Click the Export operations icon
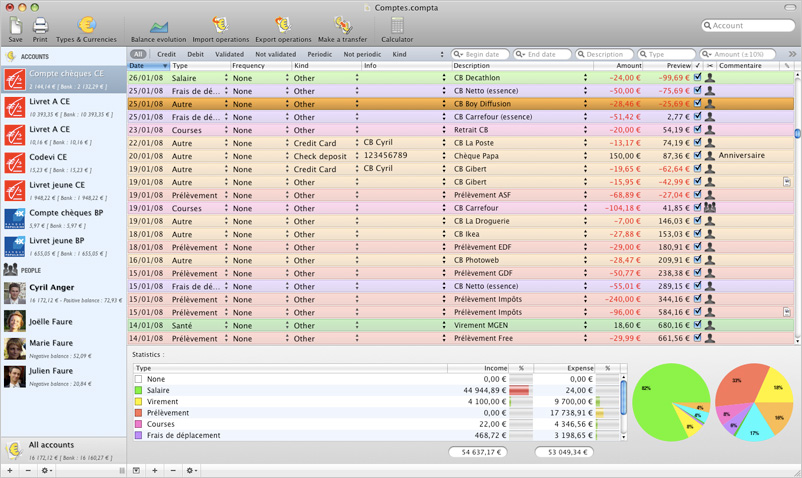Viewport: 802px width, 478px height. click(283, 25)
